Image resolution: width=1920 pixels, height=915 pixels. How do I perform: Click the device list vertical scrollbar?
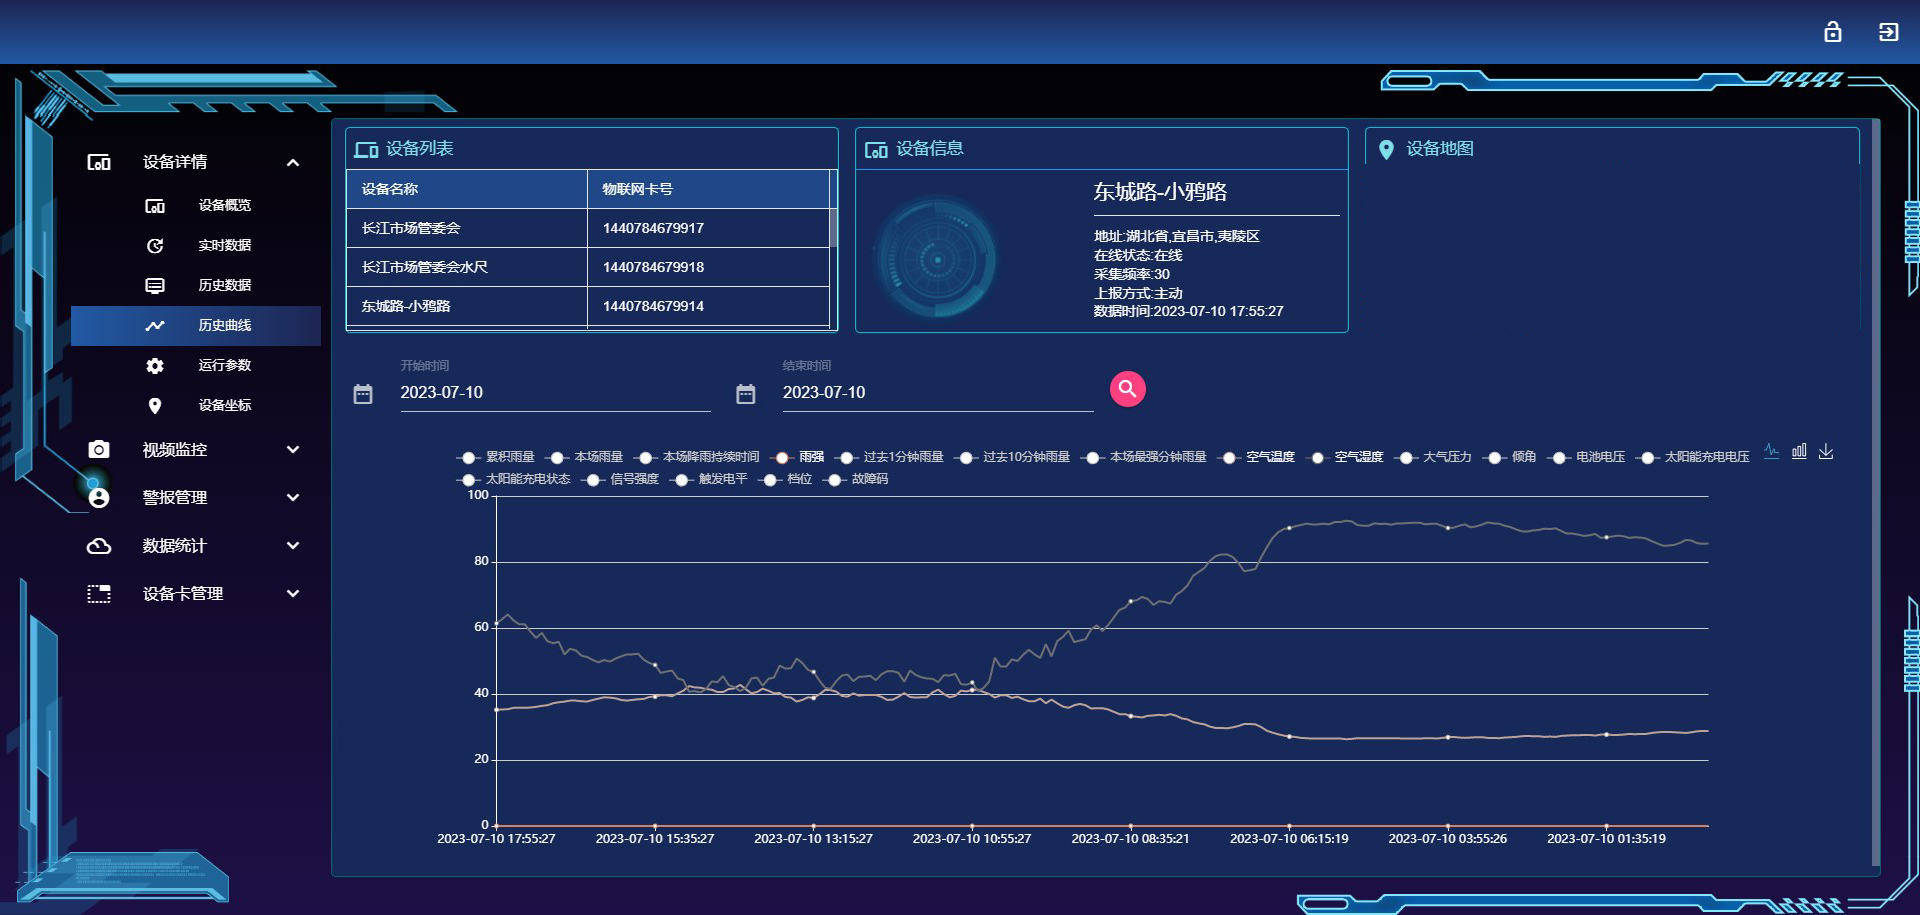[x=833, y=227]
